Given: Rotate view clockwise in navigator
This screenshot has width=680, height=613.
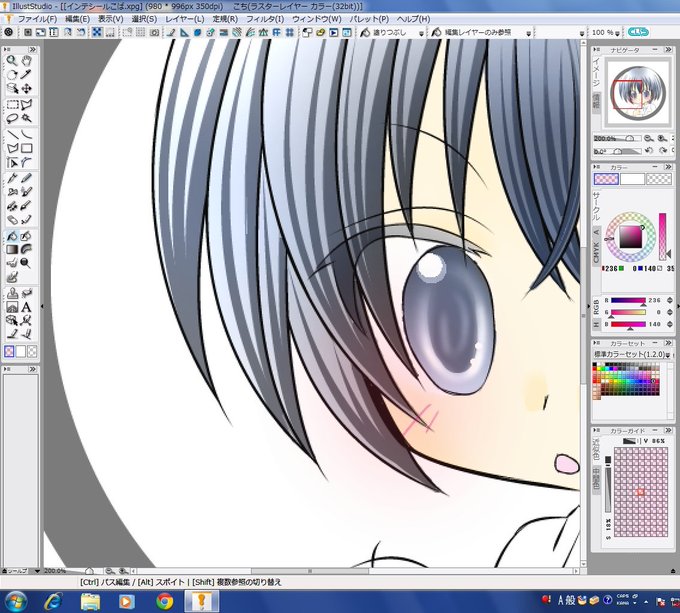Looking at the screenshot, I should pyautogui.click(x=663, y=151).
